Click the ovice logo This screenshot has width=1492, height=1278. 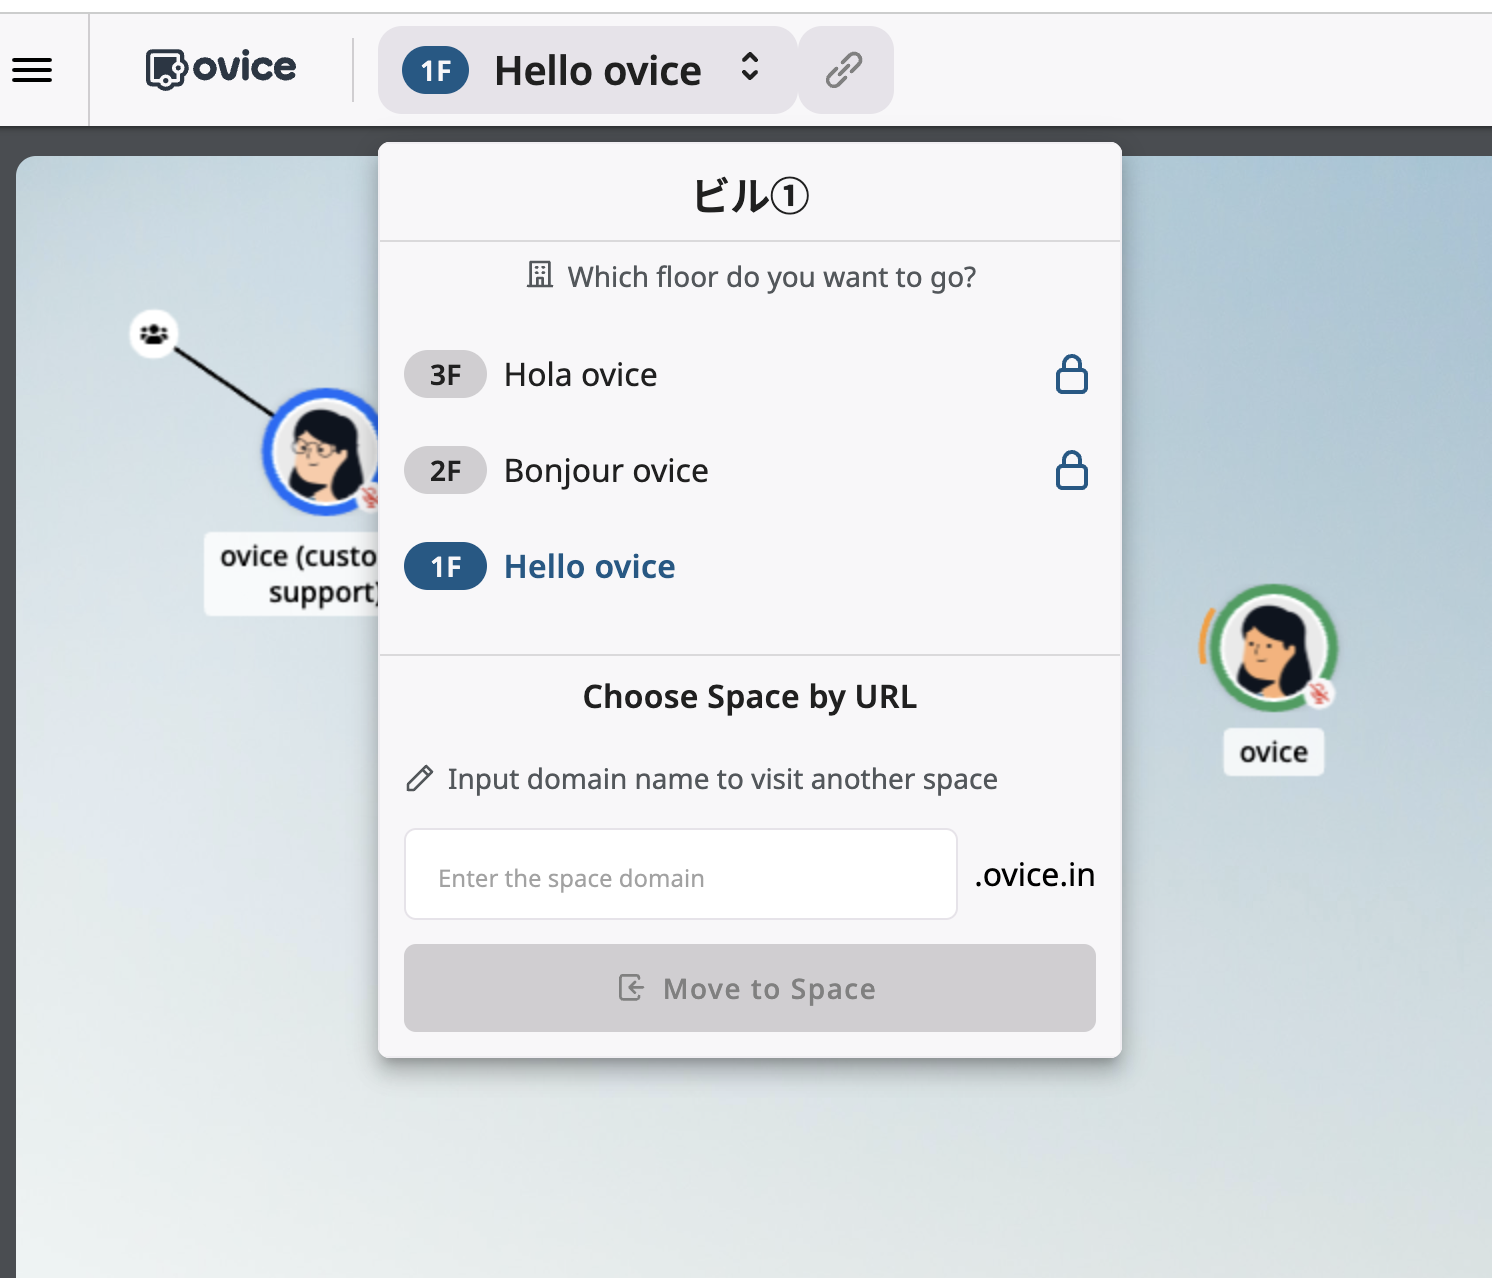pos(221,69)
